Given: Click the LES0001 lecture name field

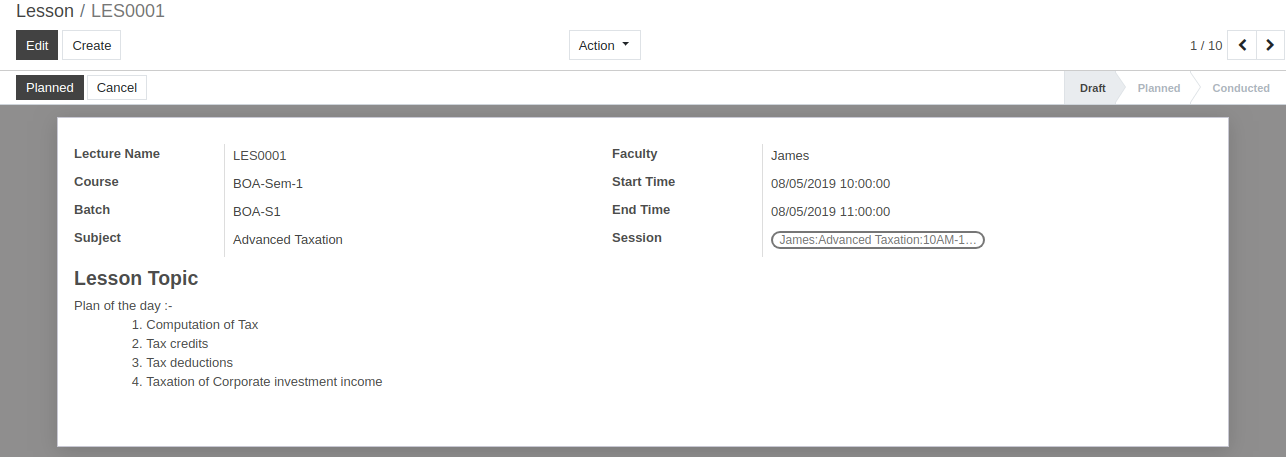Looking at the screenshot, I should click(260, 155).
